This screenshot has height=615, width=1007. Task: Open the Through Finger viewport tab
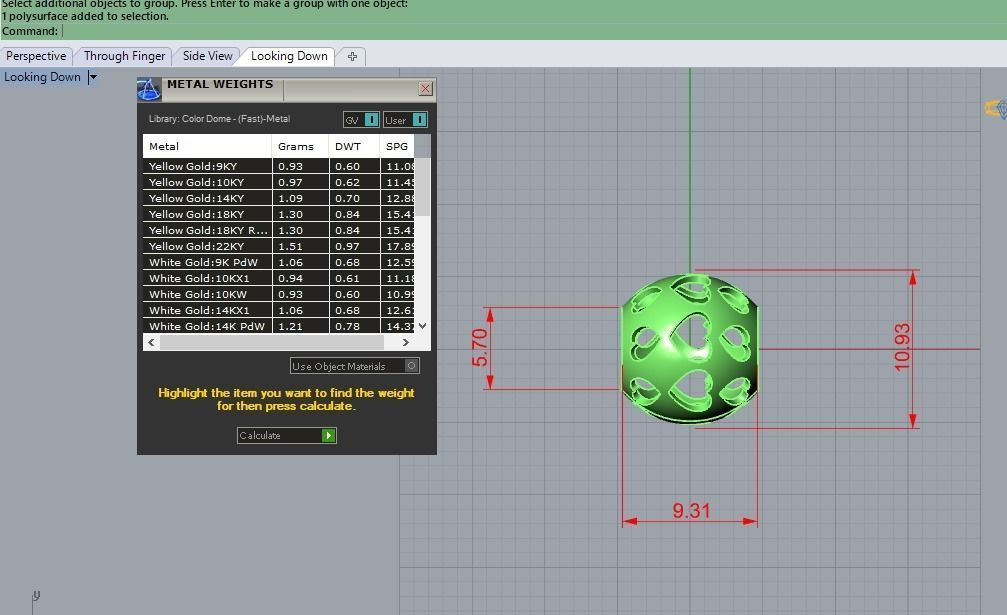click(x=124, y=56)
